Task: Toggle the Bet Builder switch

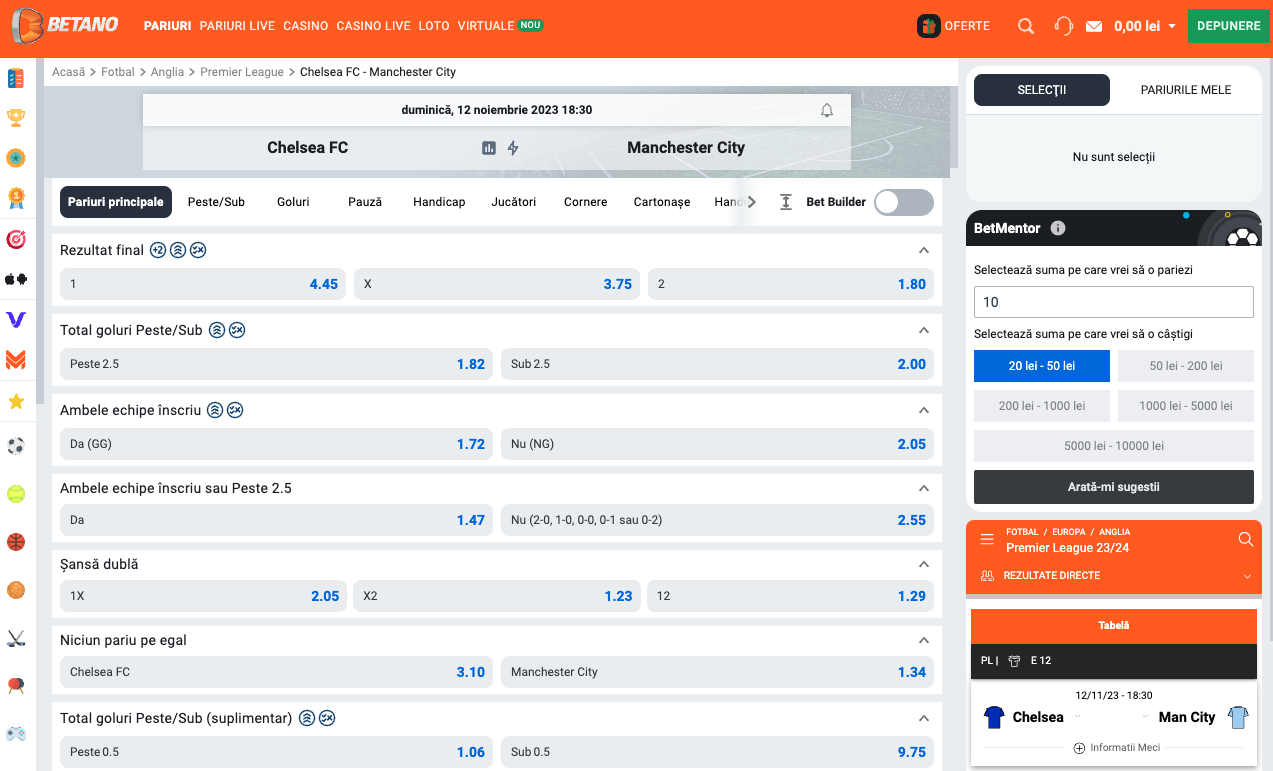Action: pyautogui.click(x=904, y=202)
